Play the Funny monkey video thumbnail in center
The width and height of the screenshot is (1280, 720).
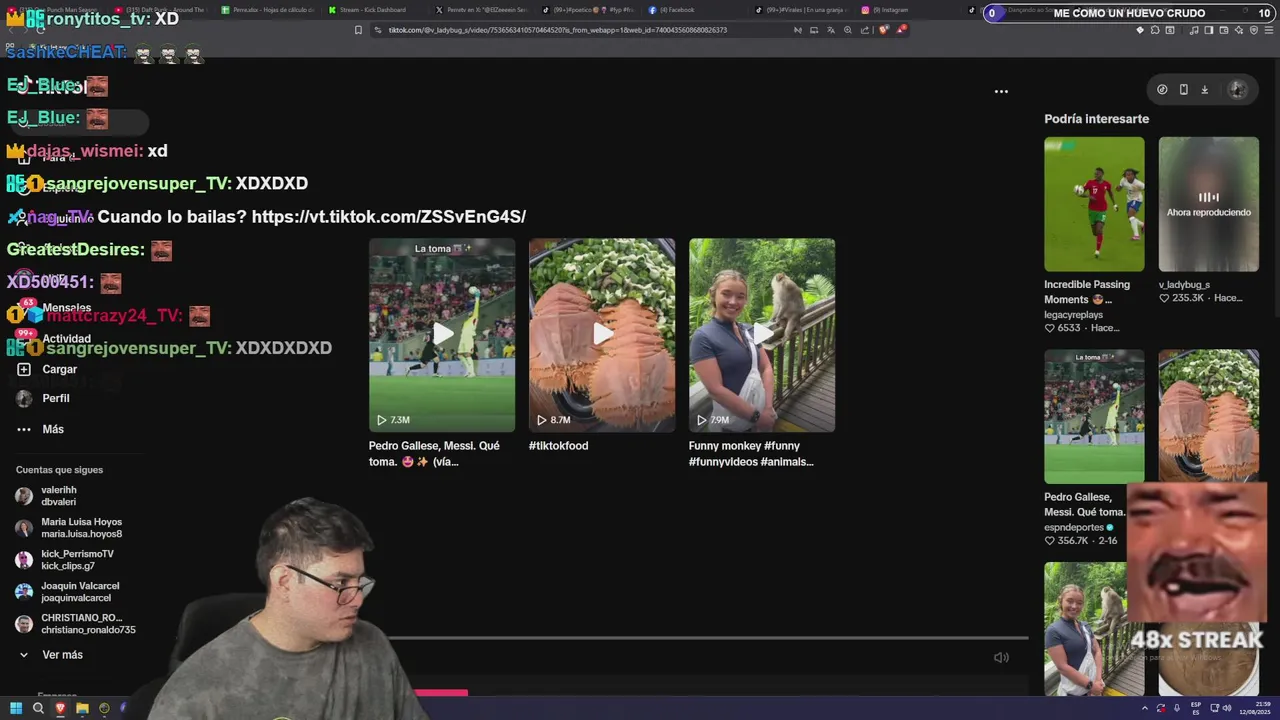coord(762,335)
